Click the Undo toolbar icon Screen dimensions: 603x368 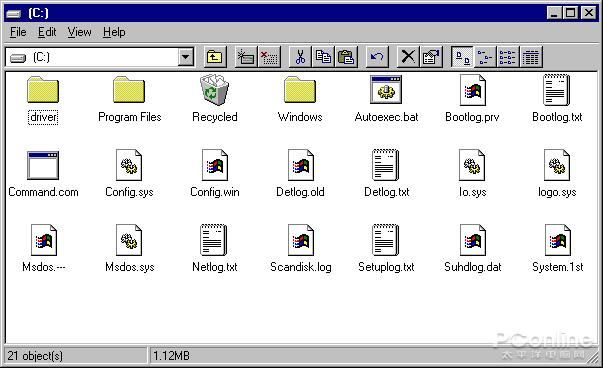tap(377, 57)
